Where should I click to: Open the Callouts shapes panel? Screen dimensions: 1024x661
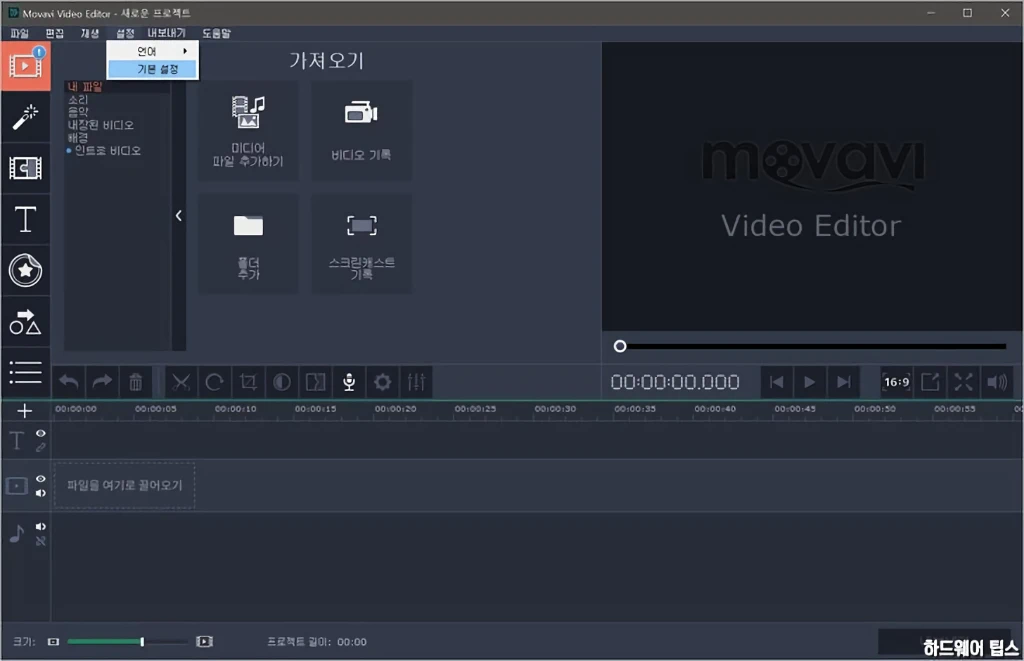(25, 322)
